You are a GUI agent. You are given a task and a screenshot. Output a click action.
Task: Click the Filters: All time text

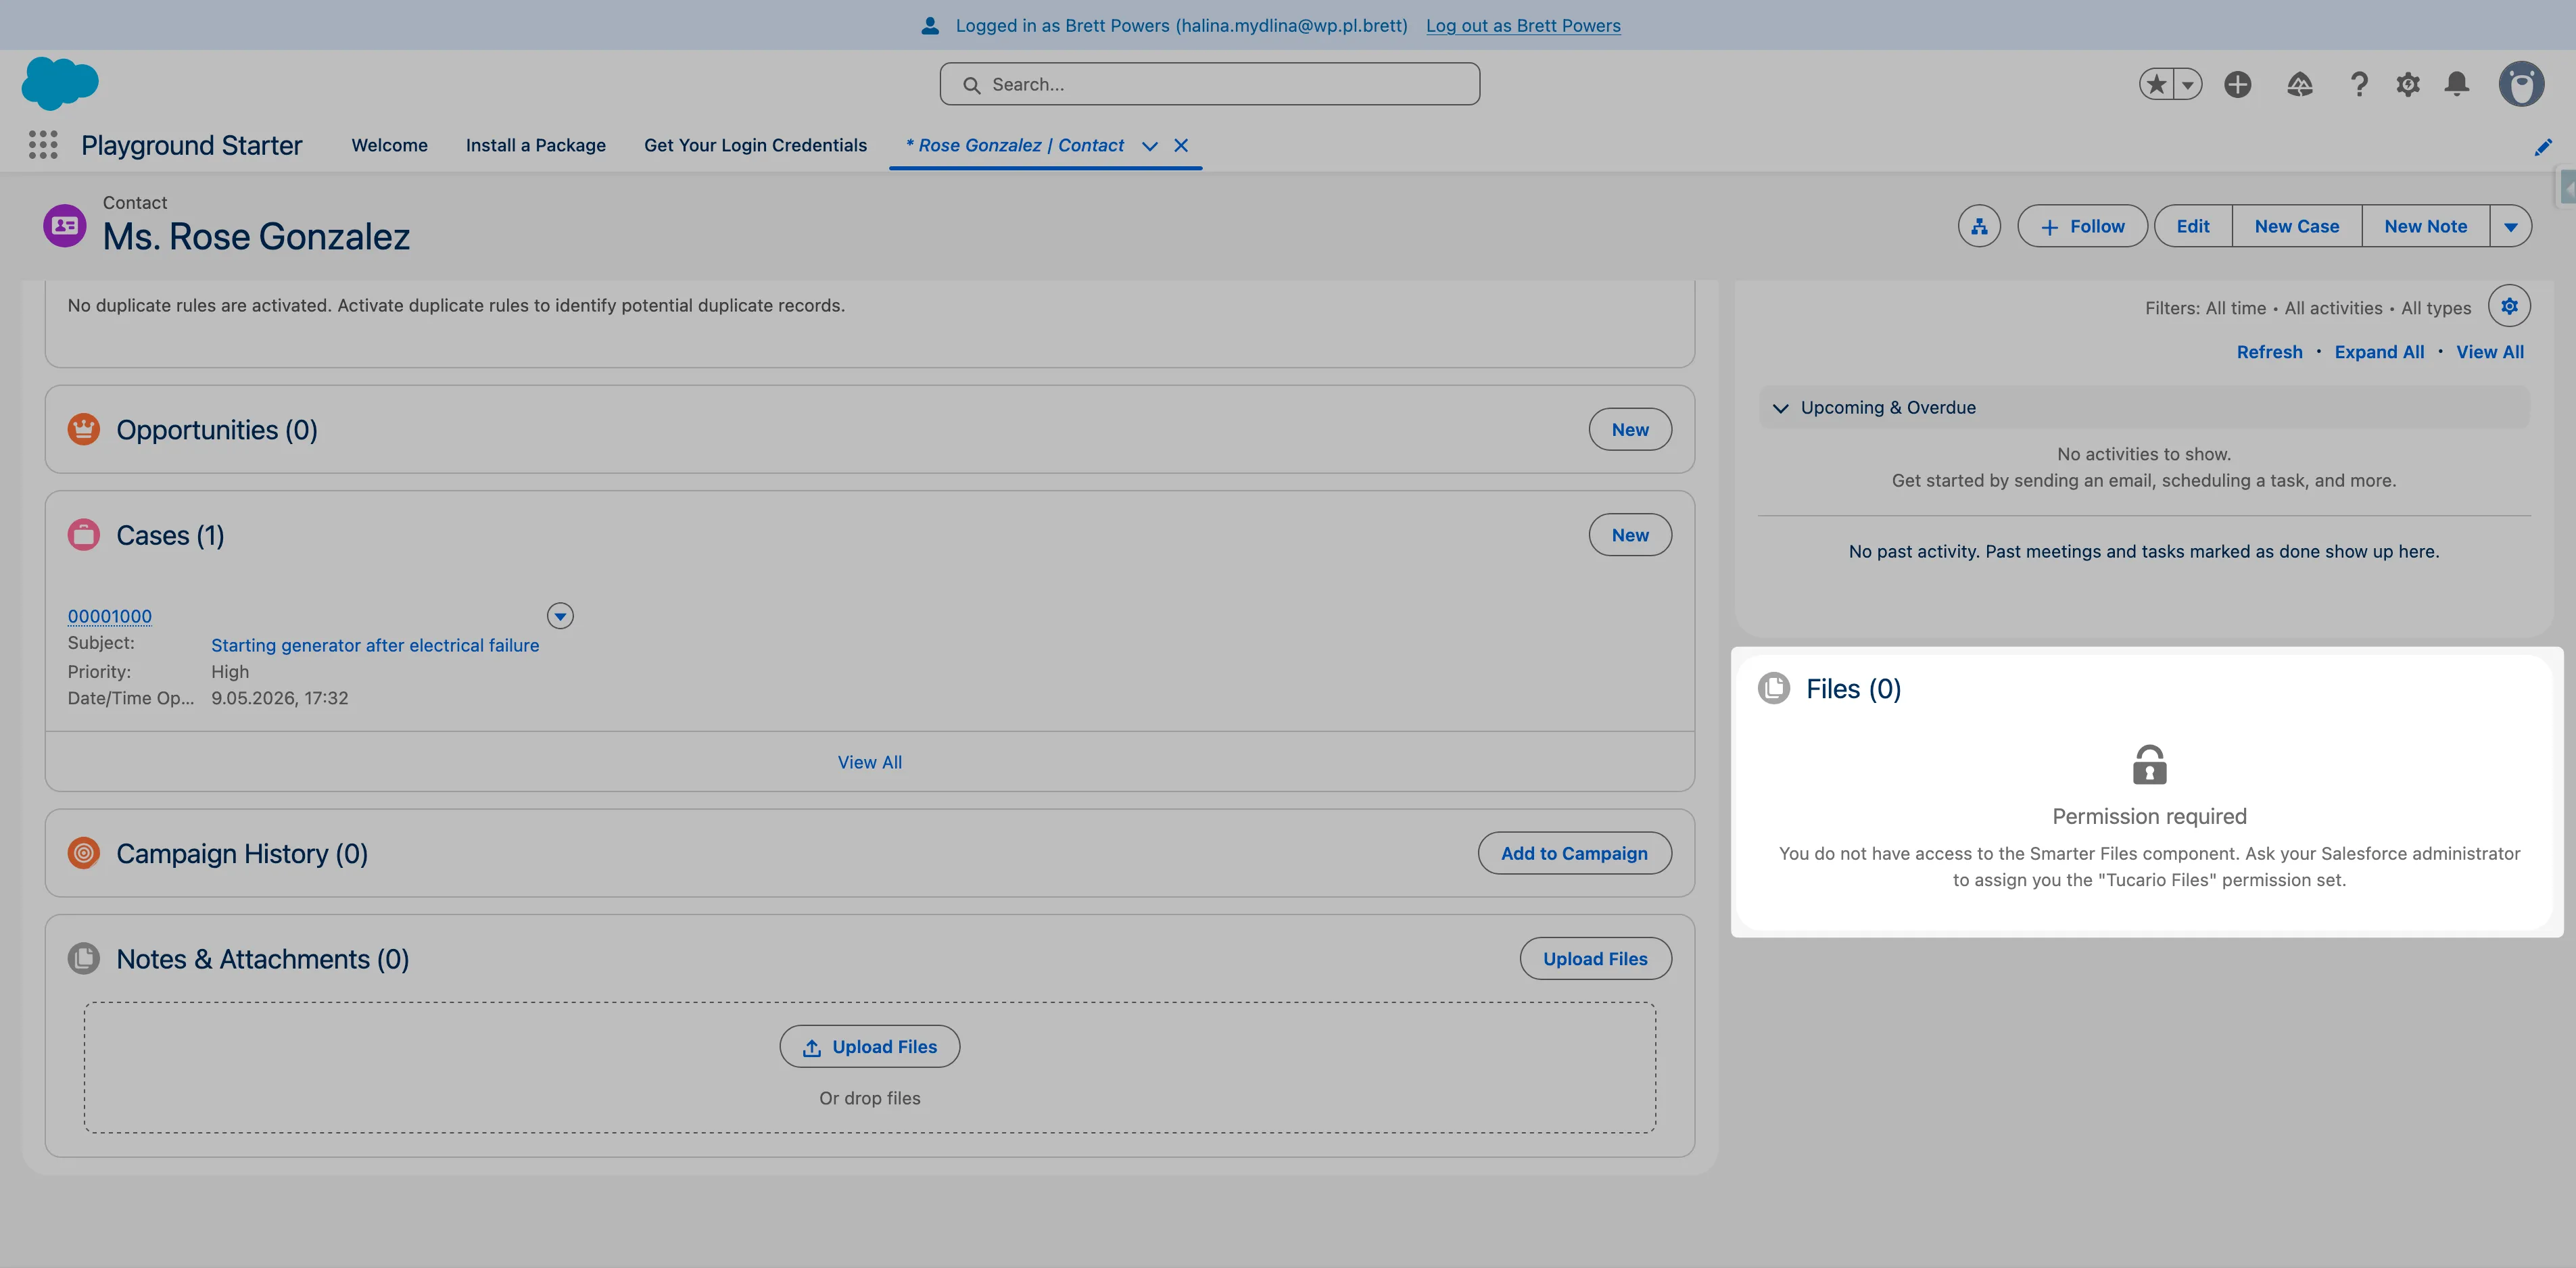(2205, 308)
